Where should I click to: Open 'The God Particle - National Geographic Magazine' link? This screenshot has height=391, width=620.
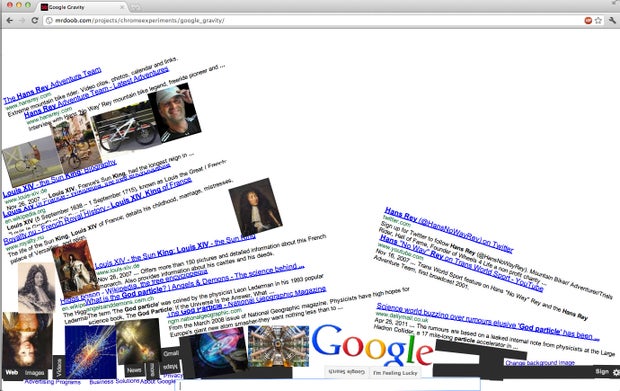tap(246, 302)
